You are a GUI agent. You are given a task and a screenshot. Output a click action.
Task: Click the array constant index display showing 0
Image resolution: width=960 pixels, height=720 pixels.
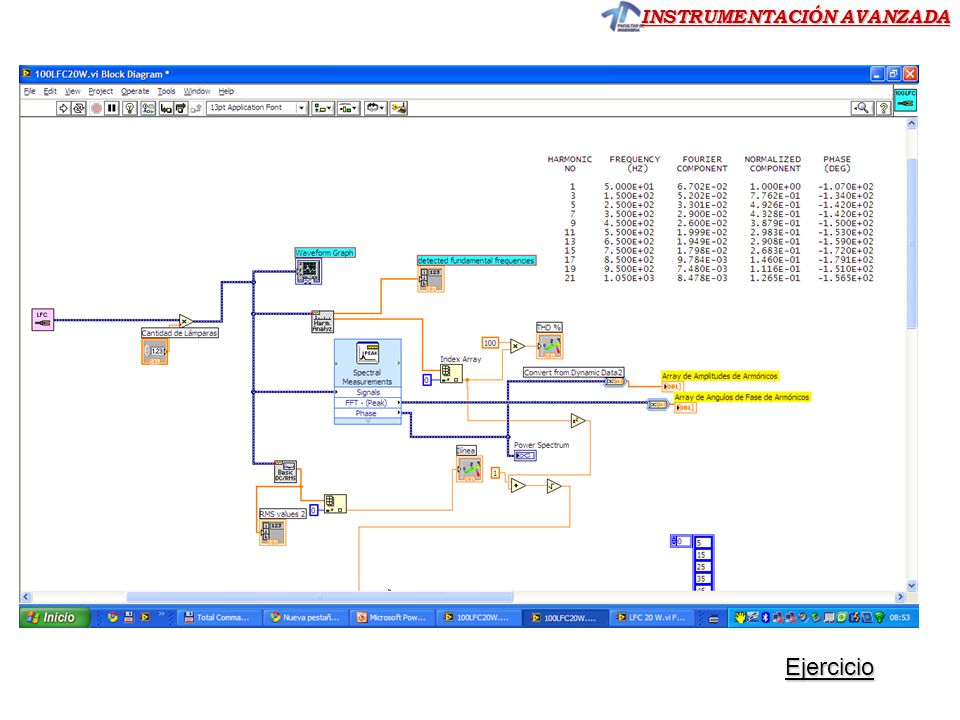680,541
